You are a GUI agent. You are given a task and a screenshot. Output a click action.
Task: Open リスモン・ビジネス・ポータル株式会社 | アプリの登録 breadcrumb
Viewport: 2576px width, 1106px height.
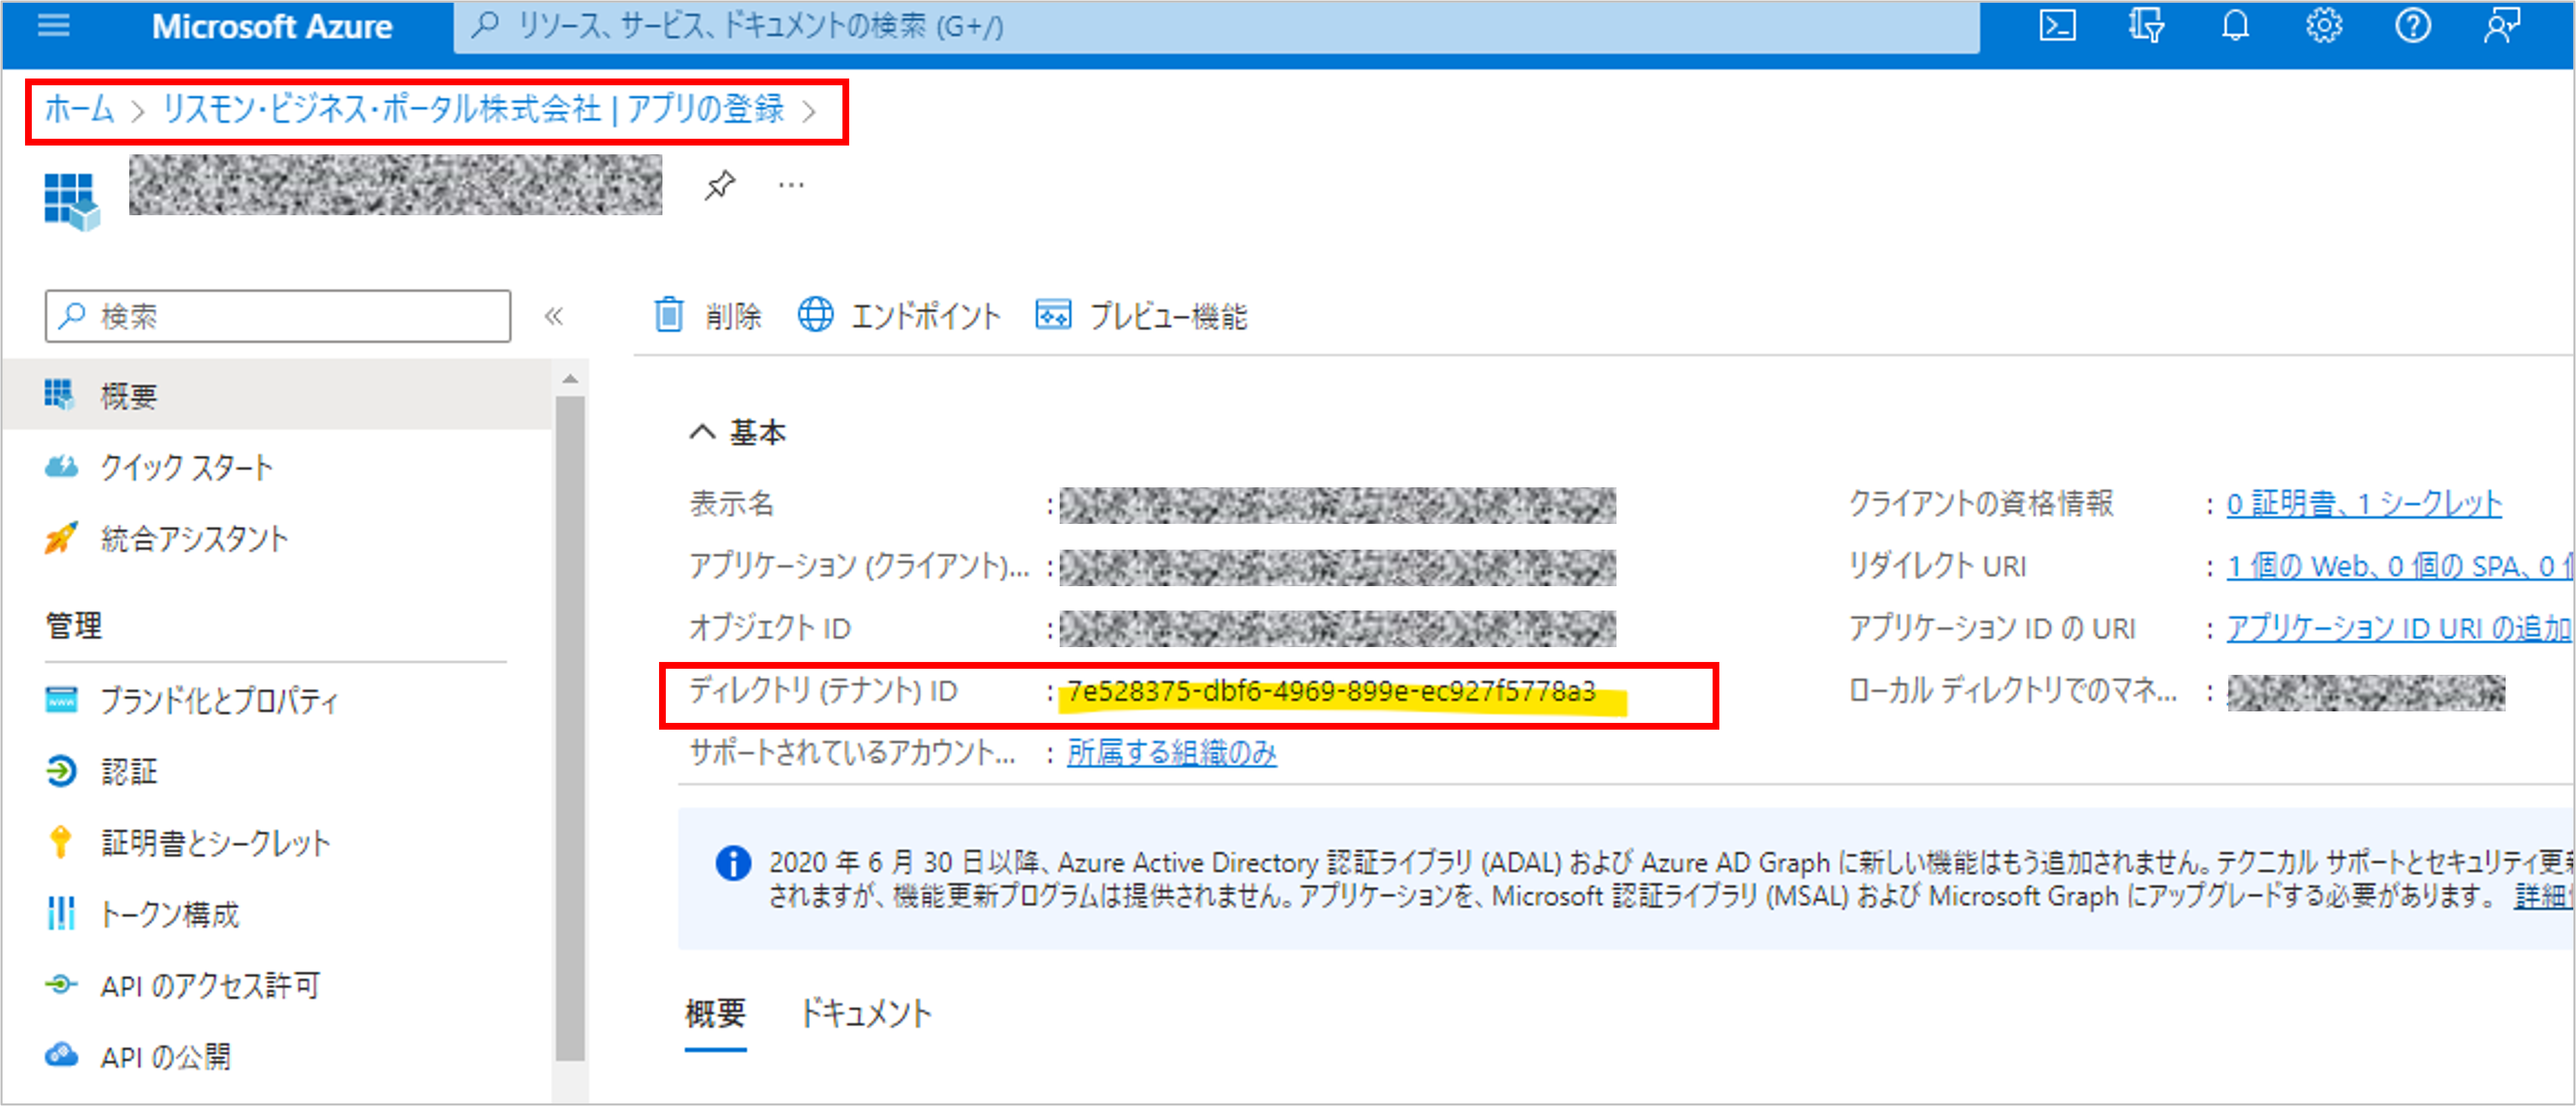tap(473, 109)
